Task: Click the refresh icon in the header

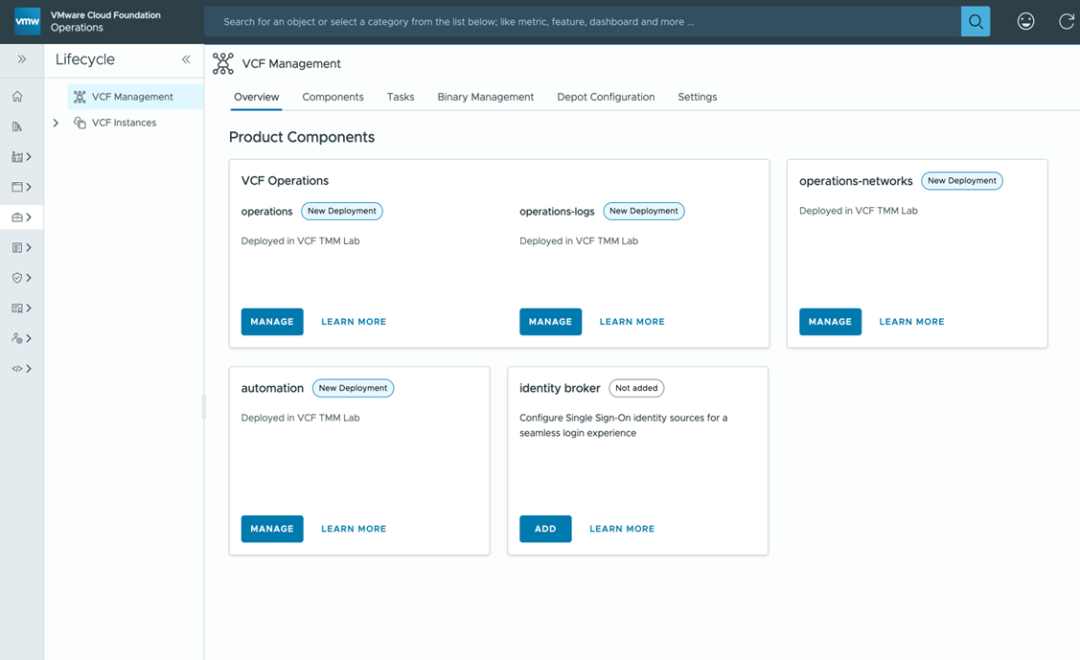Action: click(1066, 21)
